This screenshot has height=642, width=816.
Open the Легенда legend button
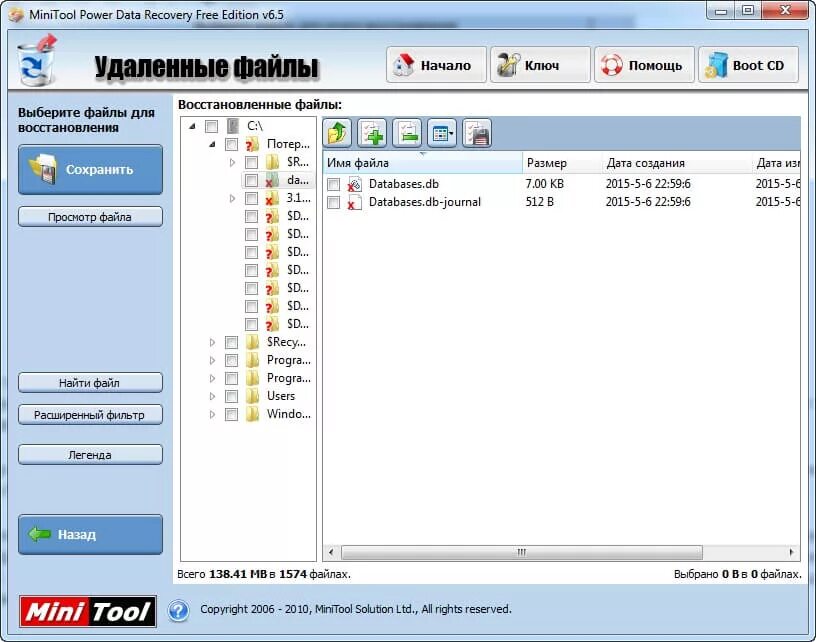pyautogui.click(x=91, y=455)
